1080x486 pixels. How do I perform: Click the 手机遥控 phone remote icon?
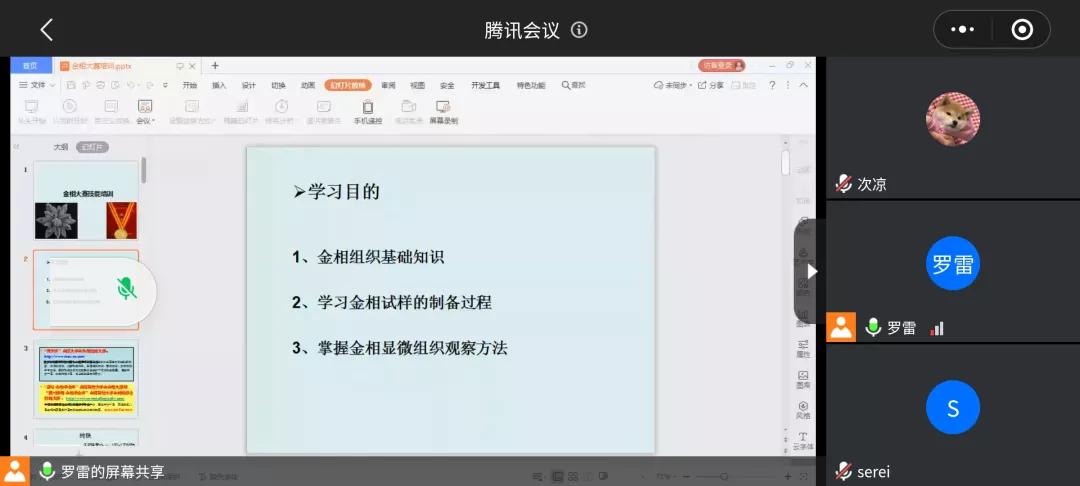click(367, 112)
